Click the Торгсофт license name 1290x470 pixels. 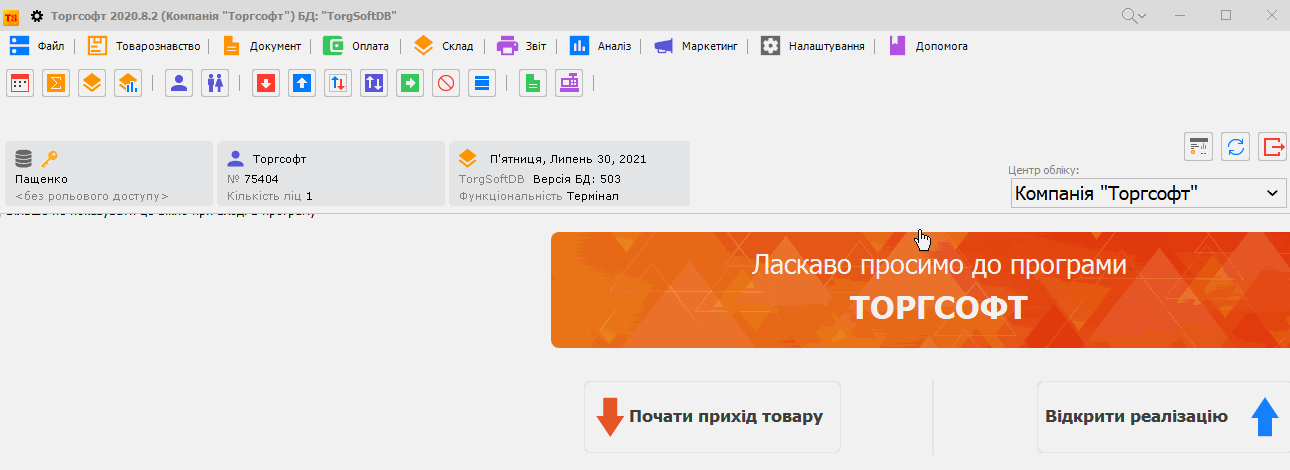(279, 159)
